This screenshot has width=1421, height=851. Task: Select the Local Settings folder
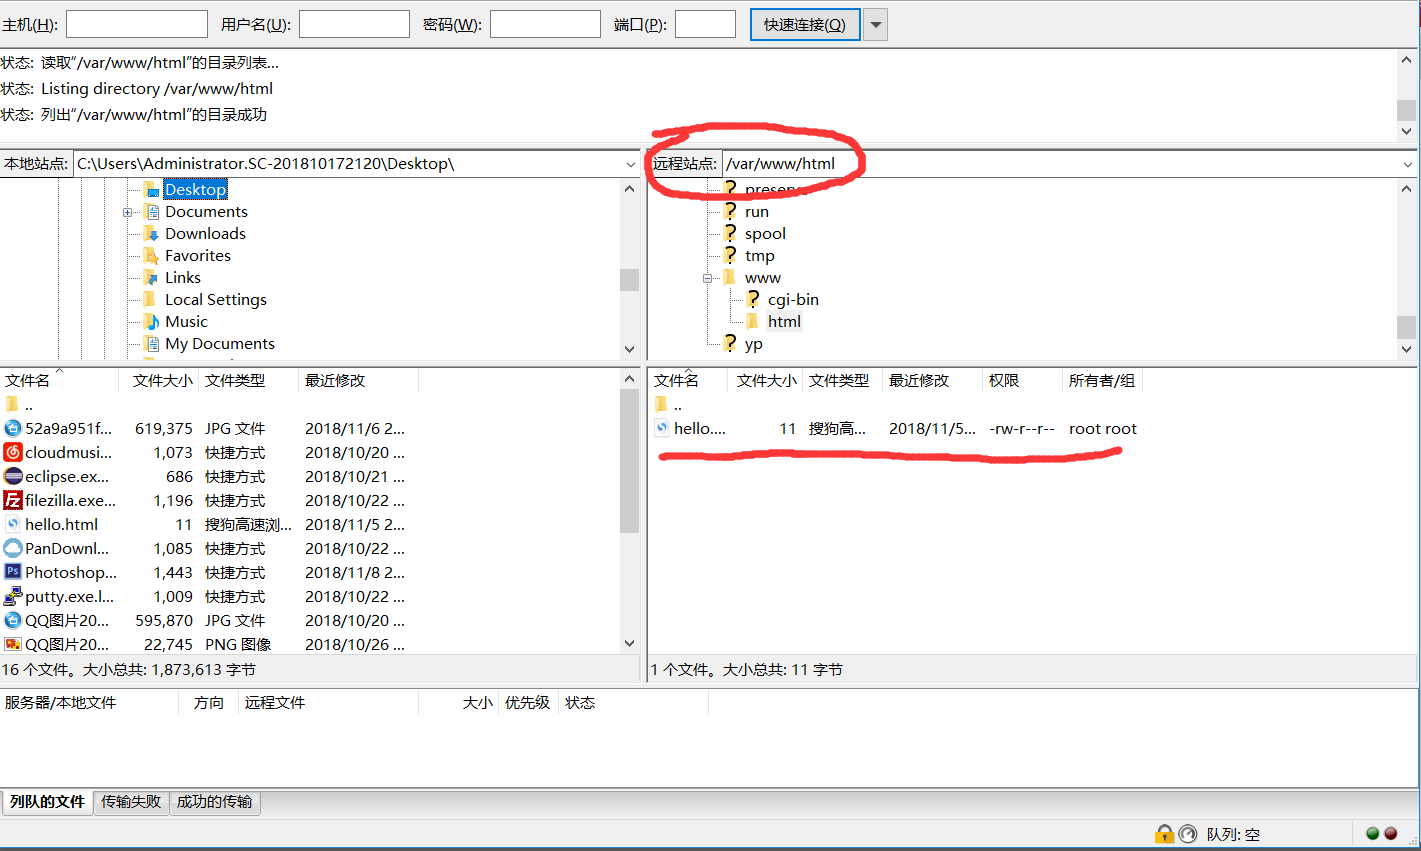pyautogui.click(x=215, y=299)
